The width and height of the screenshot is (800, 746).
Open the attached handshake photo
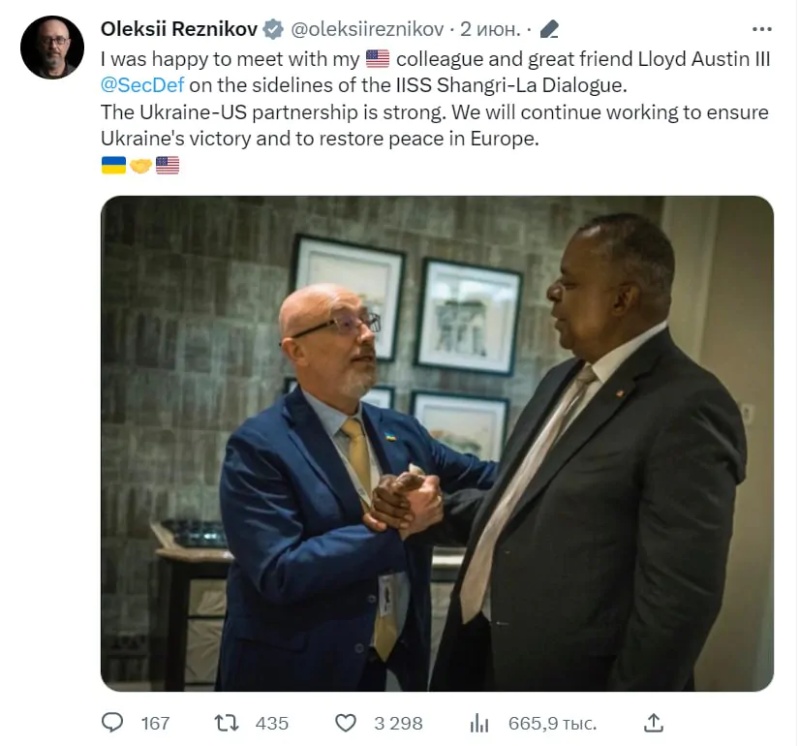pos(437,443)
